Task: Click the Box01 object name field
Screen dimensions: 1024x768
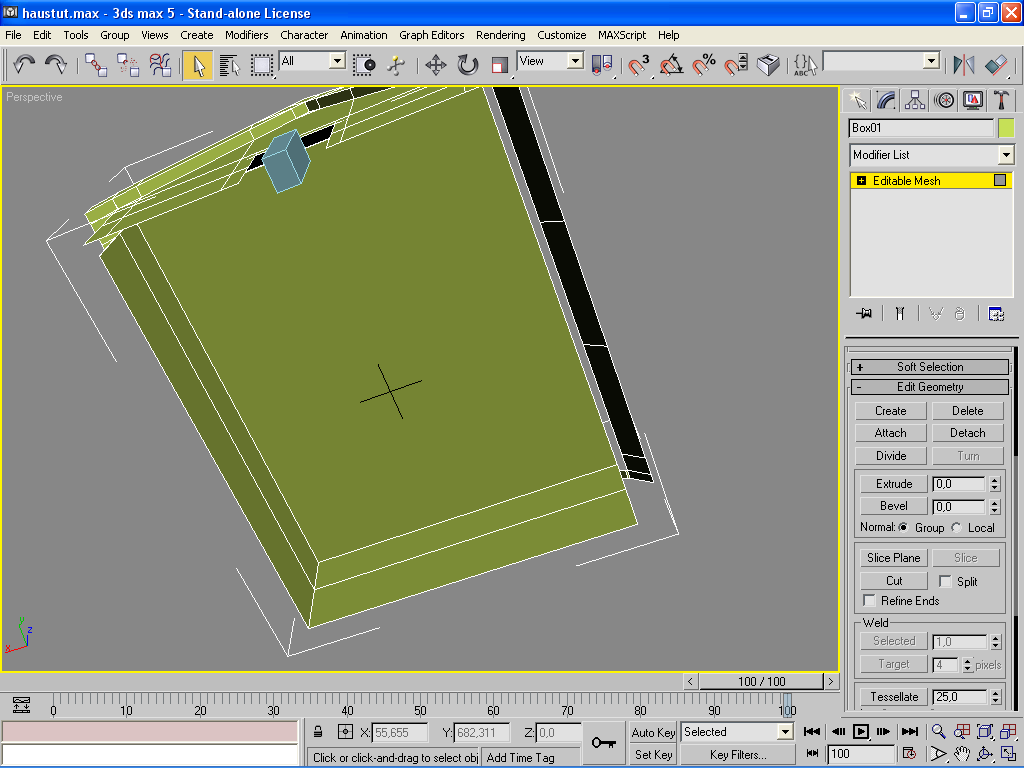Action: 920,128
